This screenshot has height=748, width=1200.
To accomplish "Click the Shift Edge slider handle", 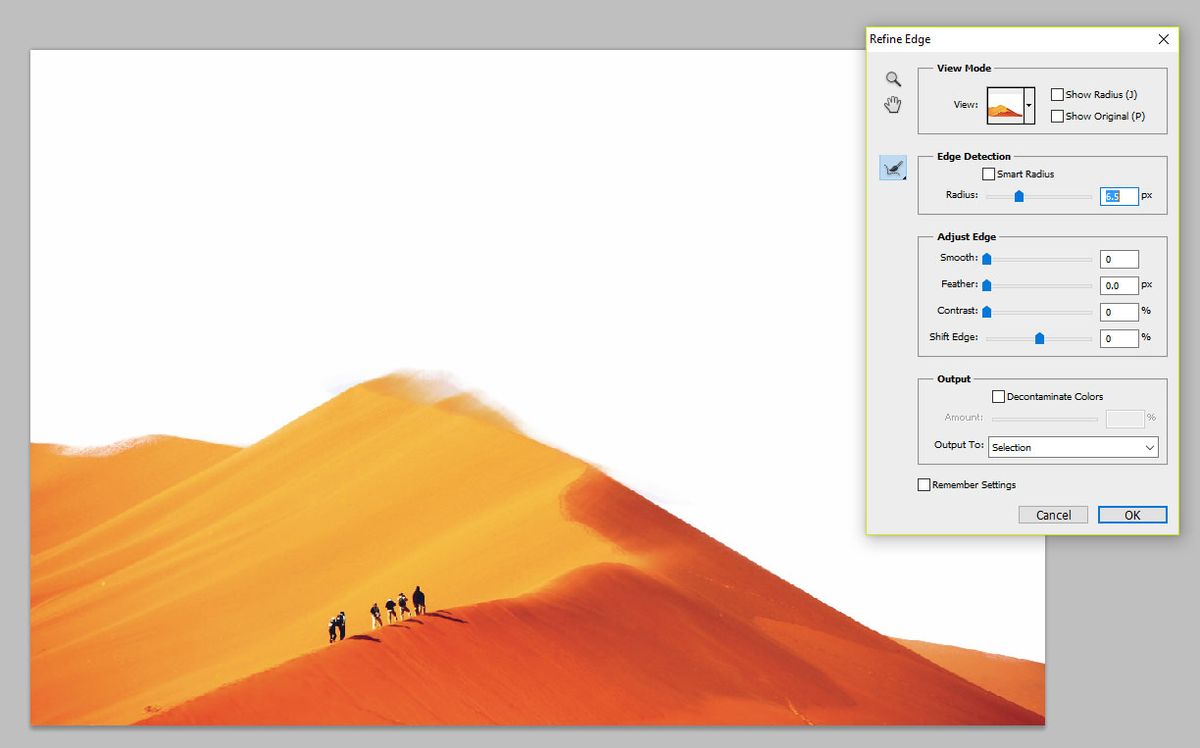I will tap(1038, 338).
